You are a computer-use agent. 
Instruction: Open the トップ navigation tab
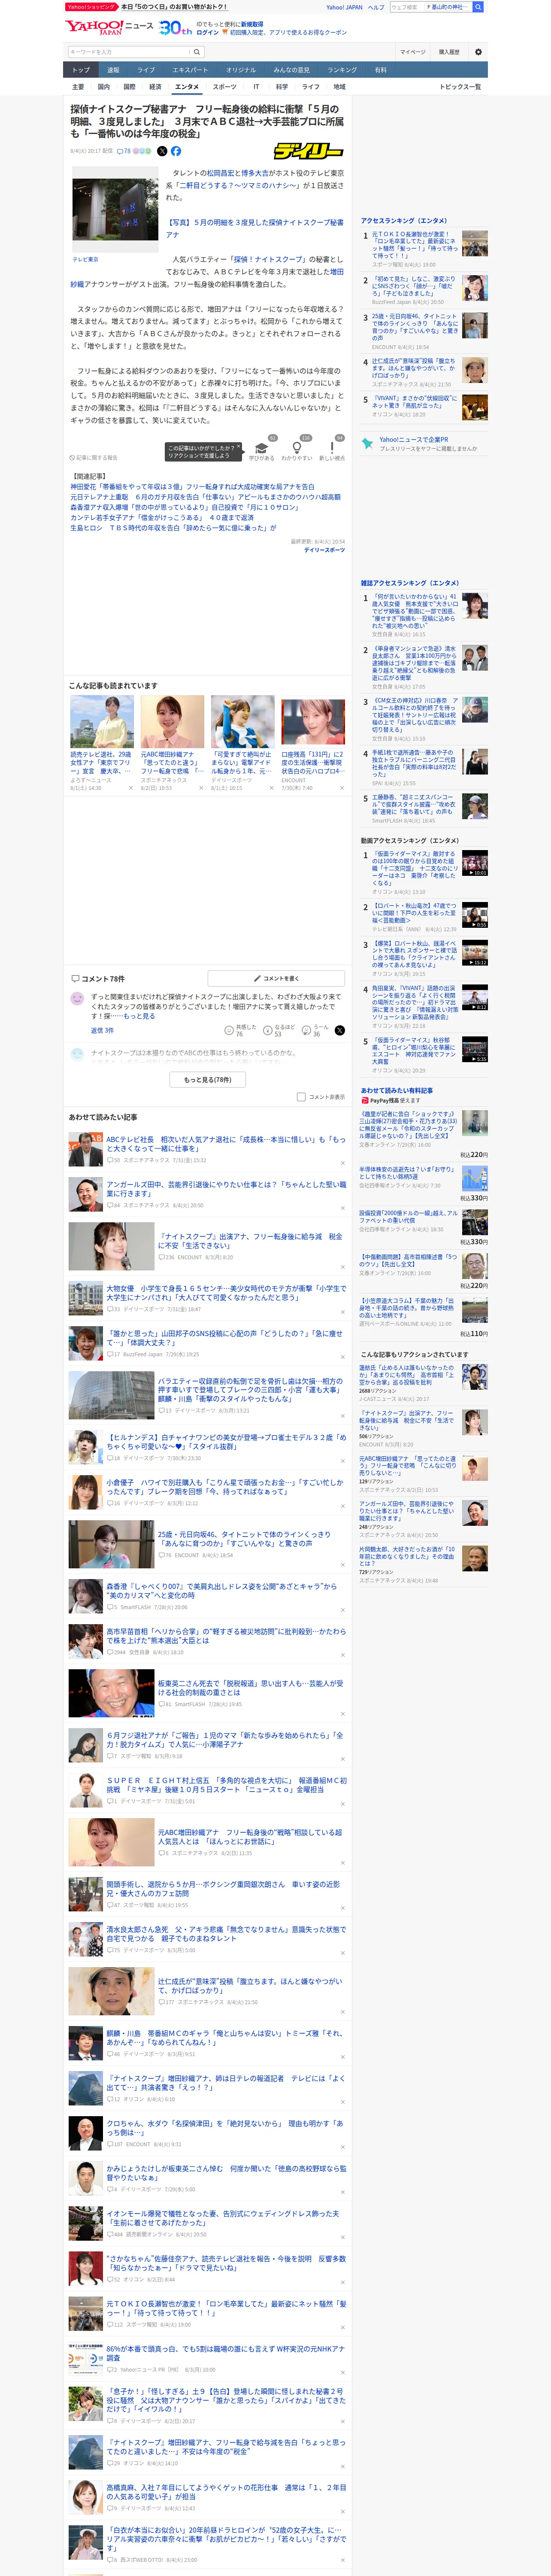(x=81, y=70)
